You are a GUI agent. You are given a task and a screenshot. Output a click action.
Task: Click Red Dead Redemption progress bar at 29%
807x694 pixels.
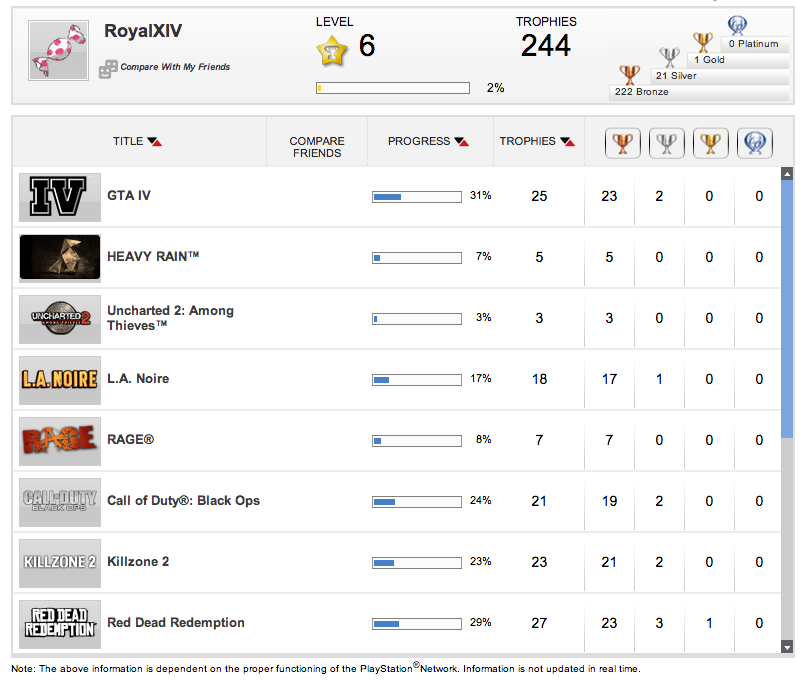tap(417, 623)
